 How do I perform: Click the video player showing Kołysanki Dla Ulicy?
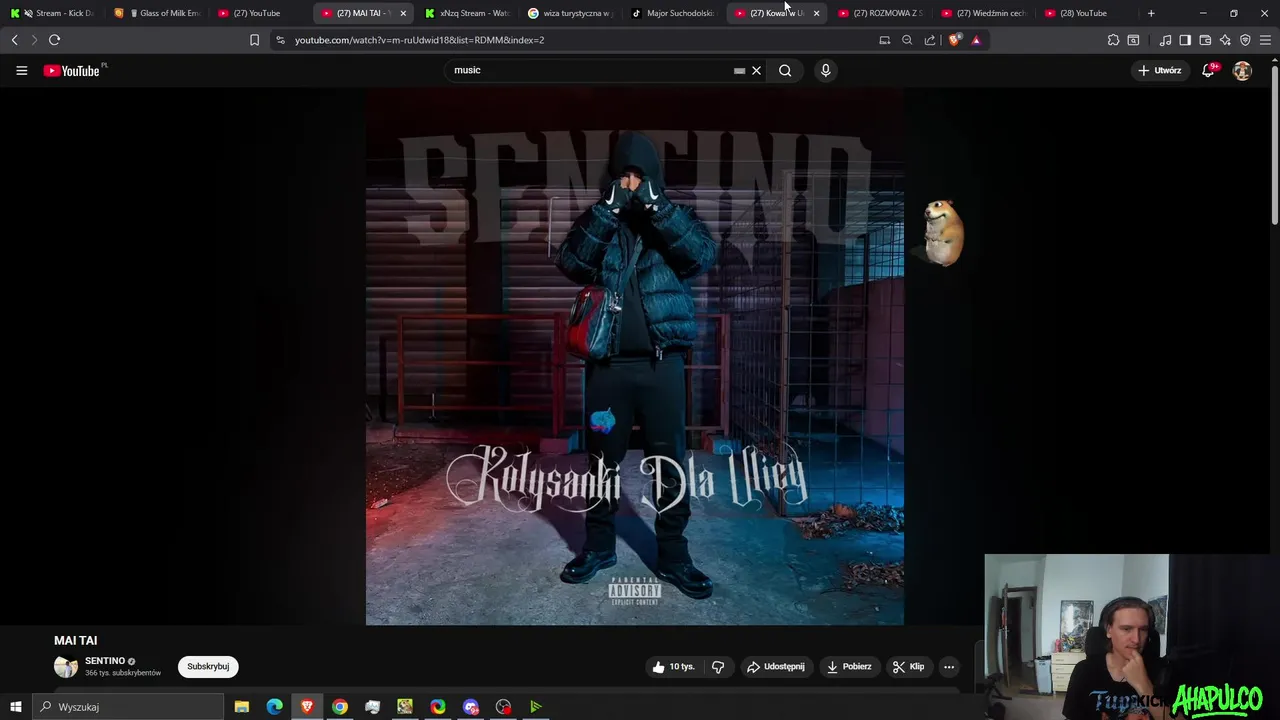point(635,357)
